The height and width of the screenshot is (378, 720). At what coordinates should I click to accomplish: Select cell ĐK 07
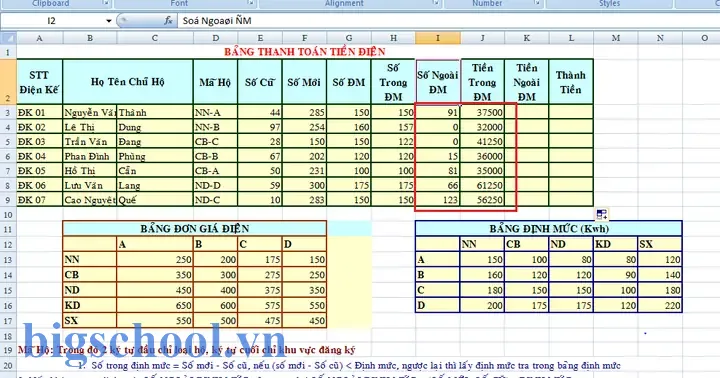[39, 200]
